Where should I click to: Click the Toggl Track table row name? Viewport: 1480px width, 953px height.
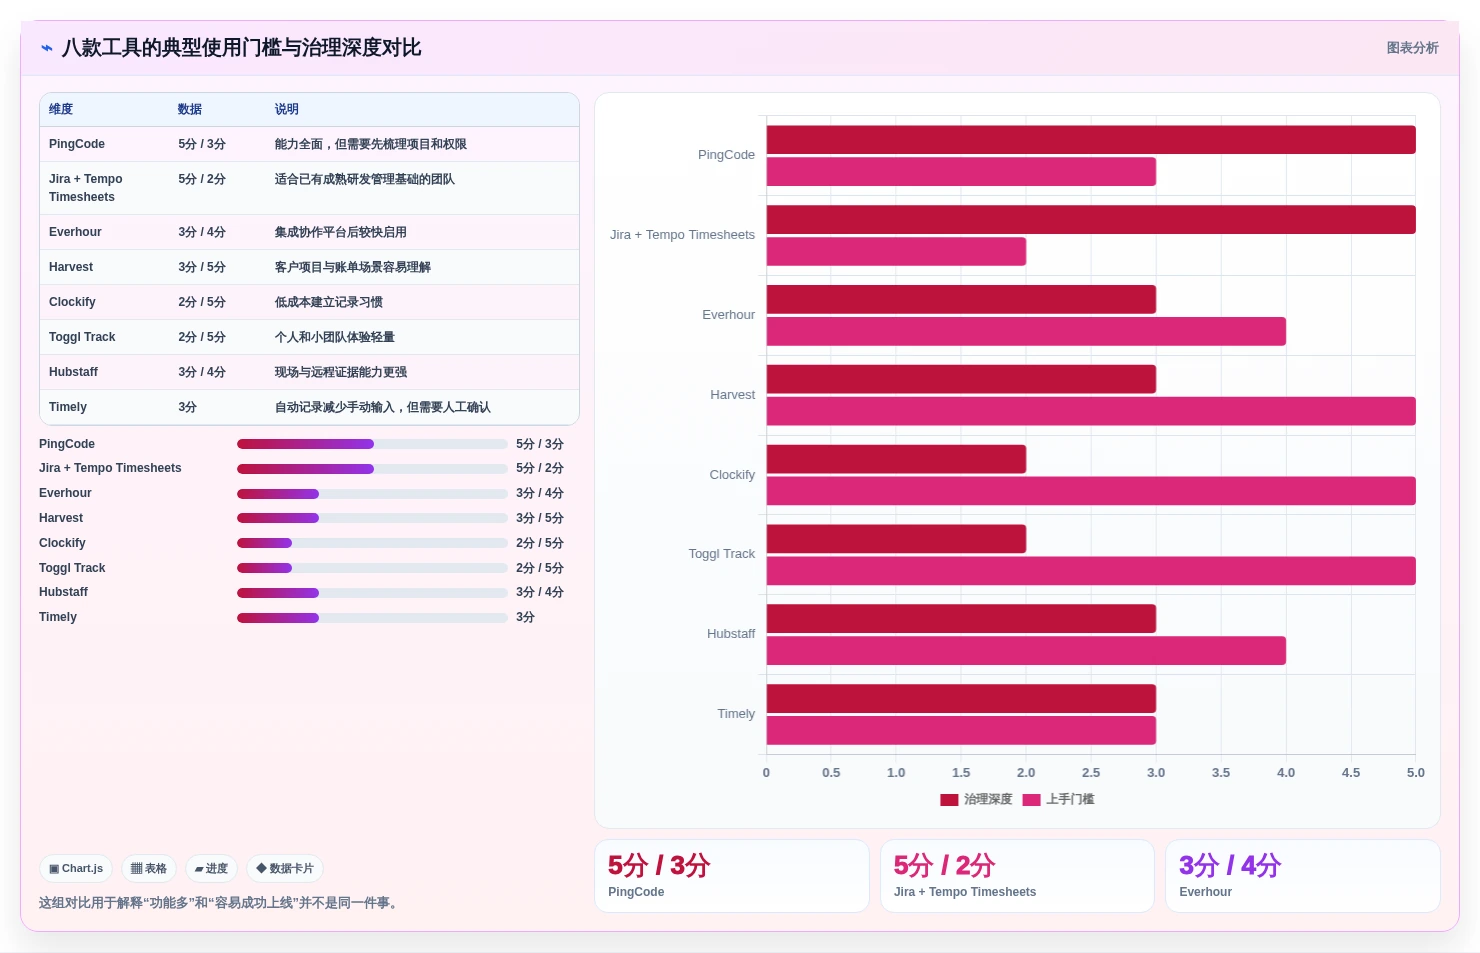point(82,337)
